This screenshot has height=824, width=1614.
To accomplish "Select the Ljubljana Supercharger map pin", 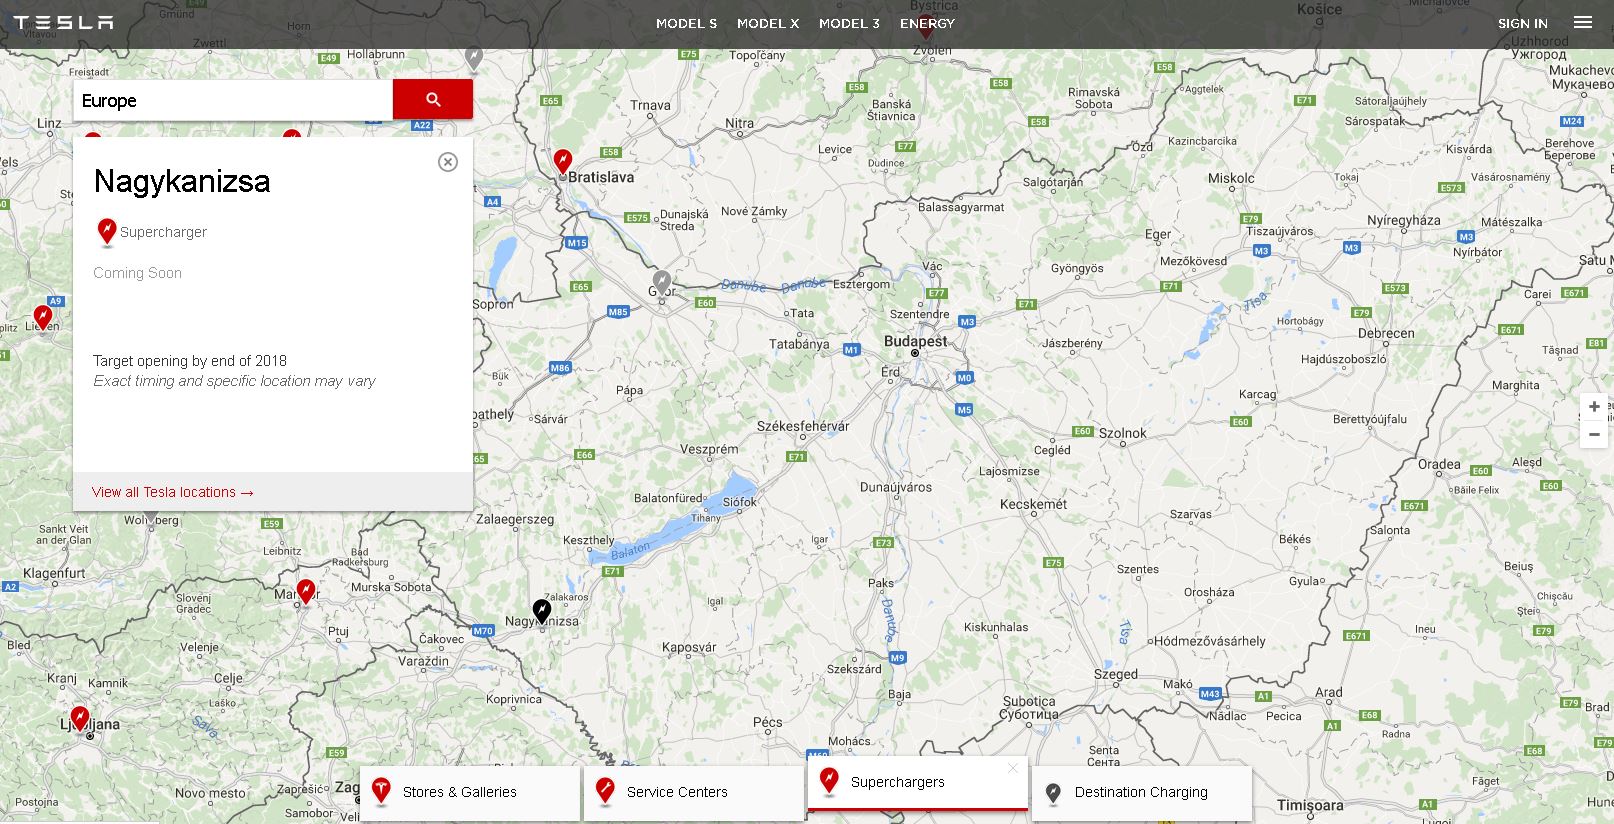I will click(80, 717).
